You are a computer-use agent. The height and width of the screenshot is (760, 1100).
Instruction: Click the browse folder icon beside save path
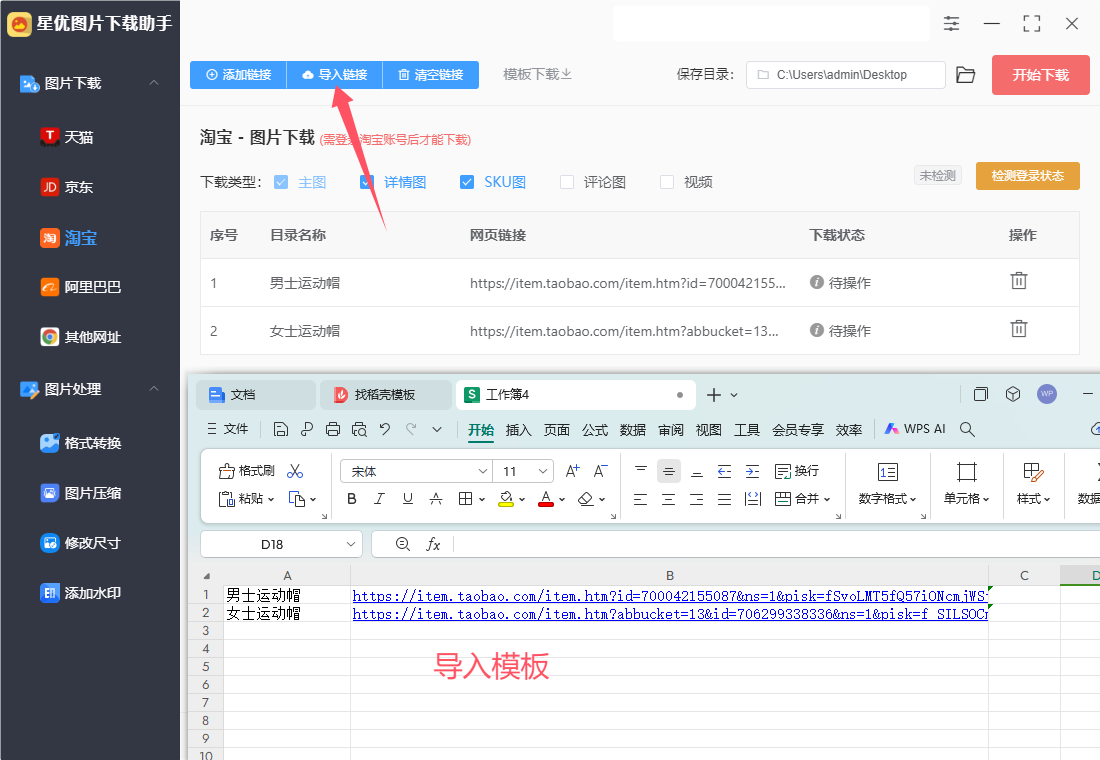coord(965,75)
